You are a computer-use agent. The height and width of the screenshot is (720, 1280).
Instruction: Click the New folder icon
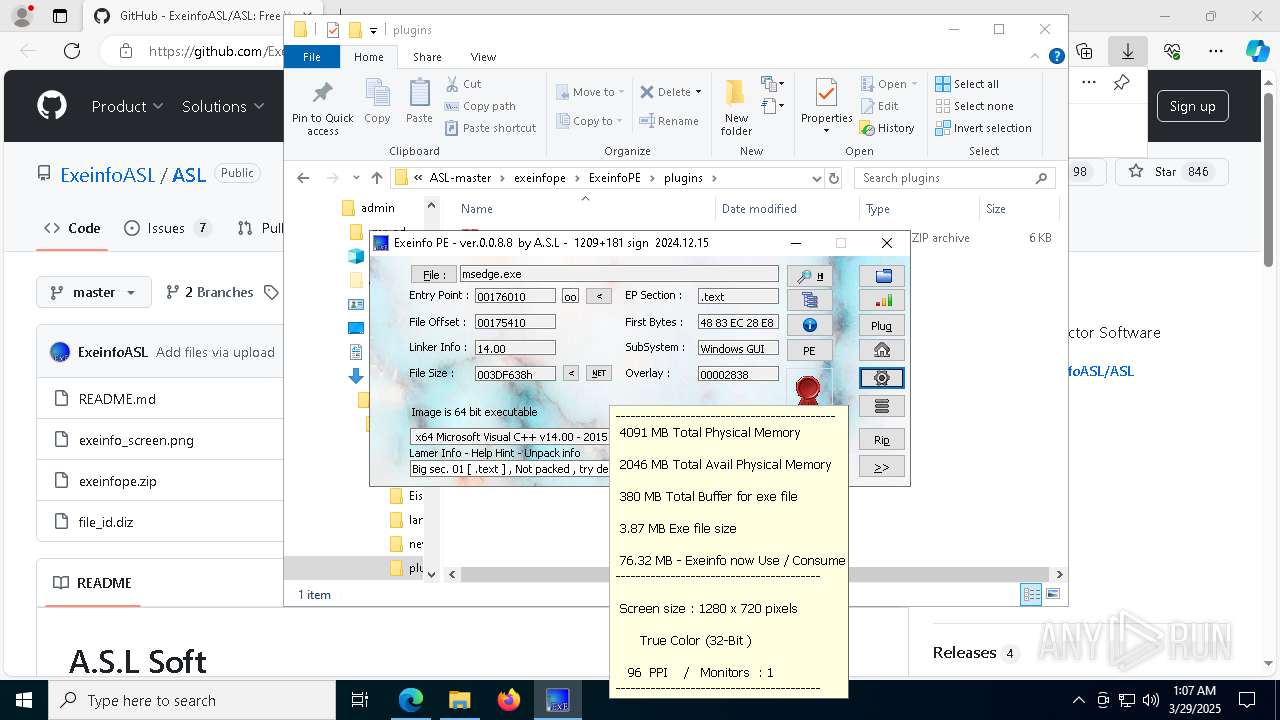point(736,108)
